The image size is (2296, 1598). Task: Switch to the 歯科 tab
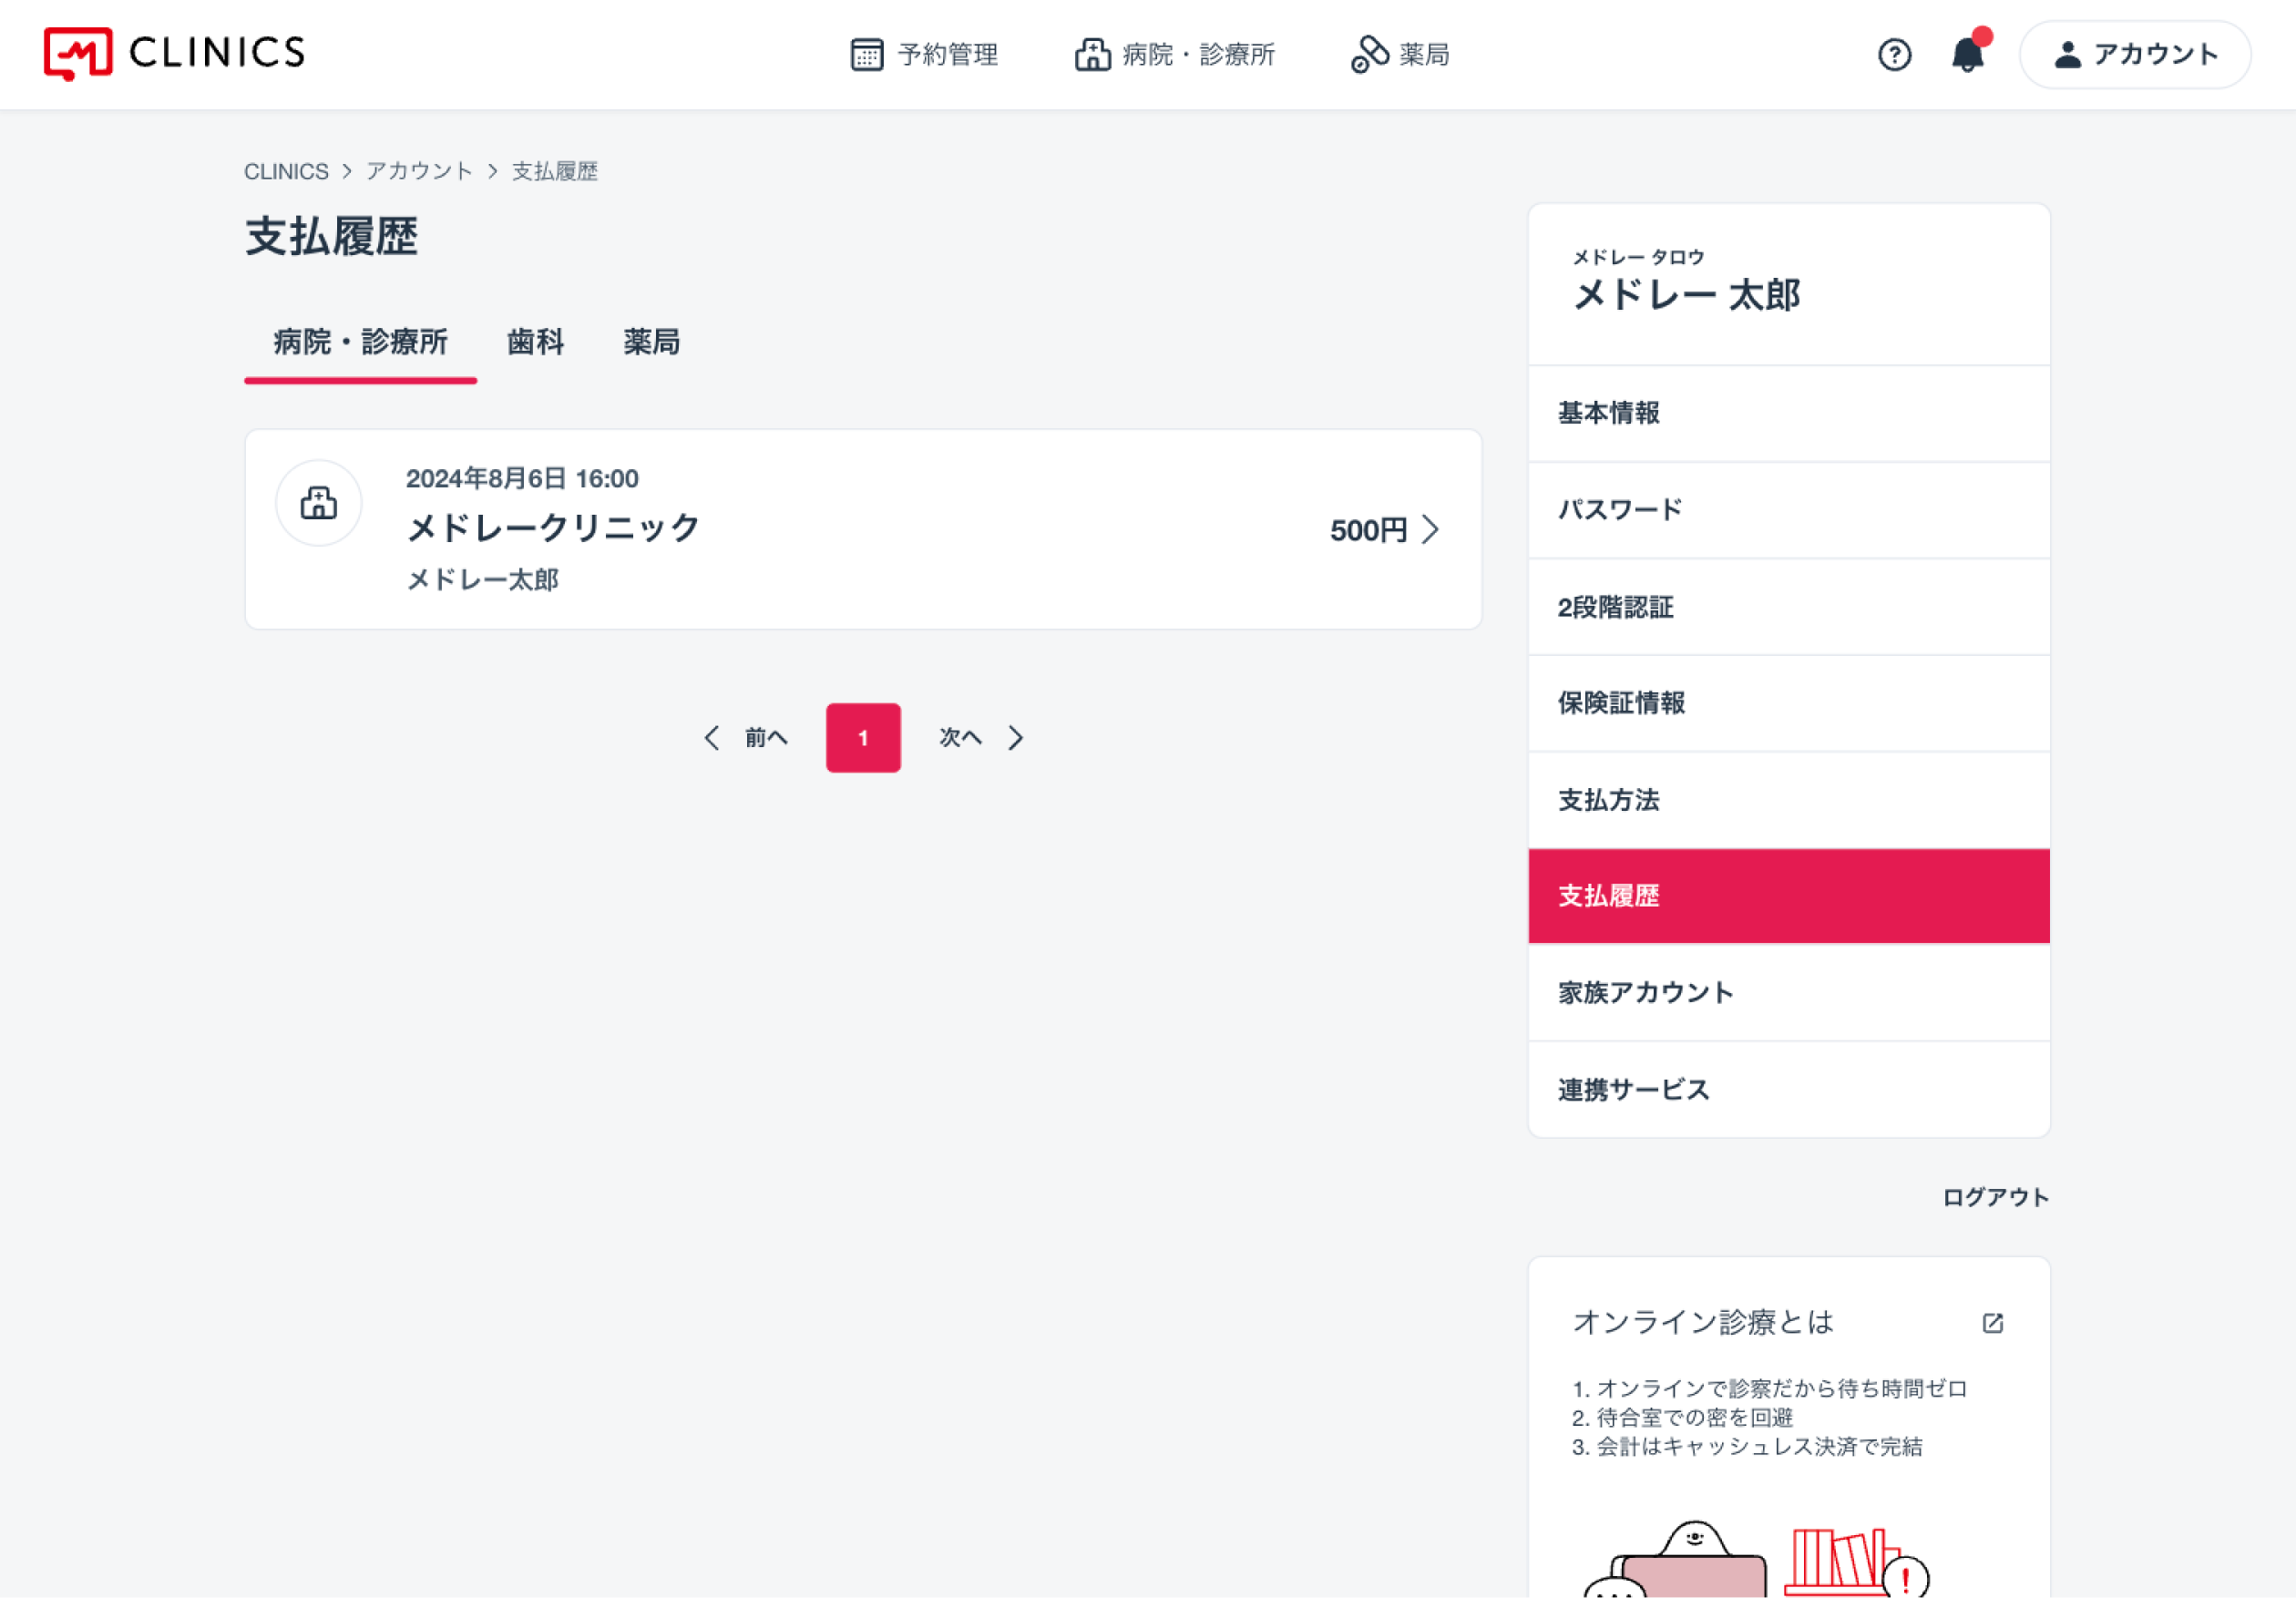[535, 343]
